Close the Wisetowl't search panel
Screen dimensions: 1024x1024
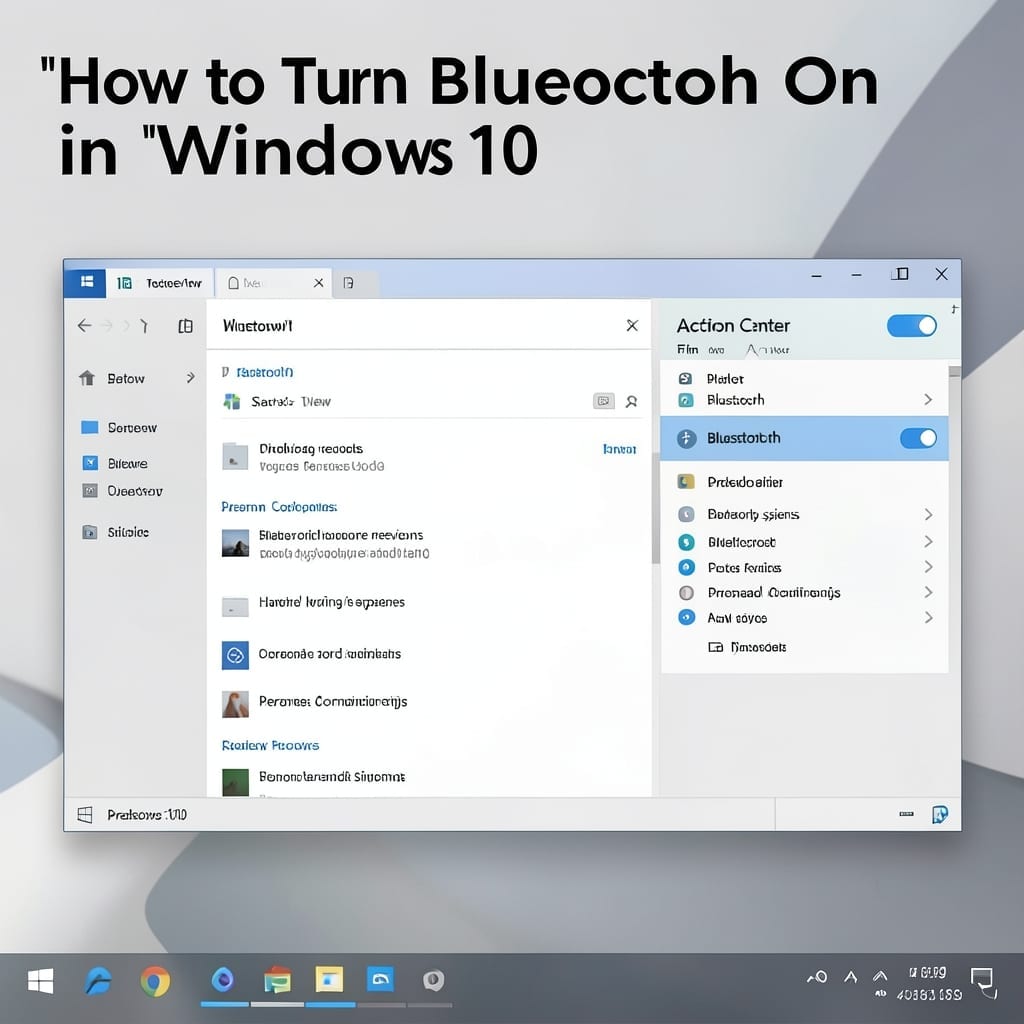point(632,325)
